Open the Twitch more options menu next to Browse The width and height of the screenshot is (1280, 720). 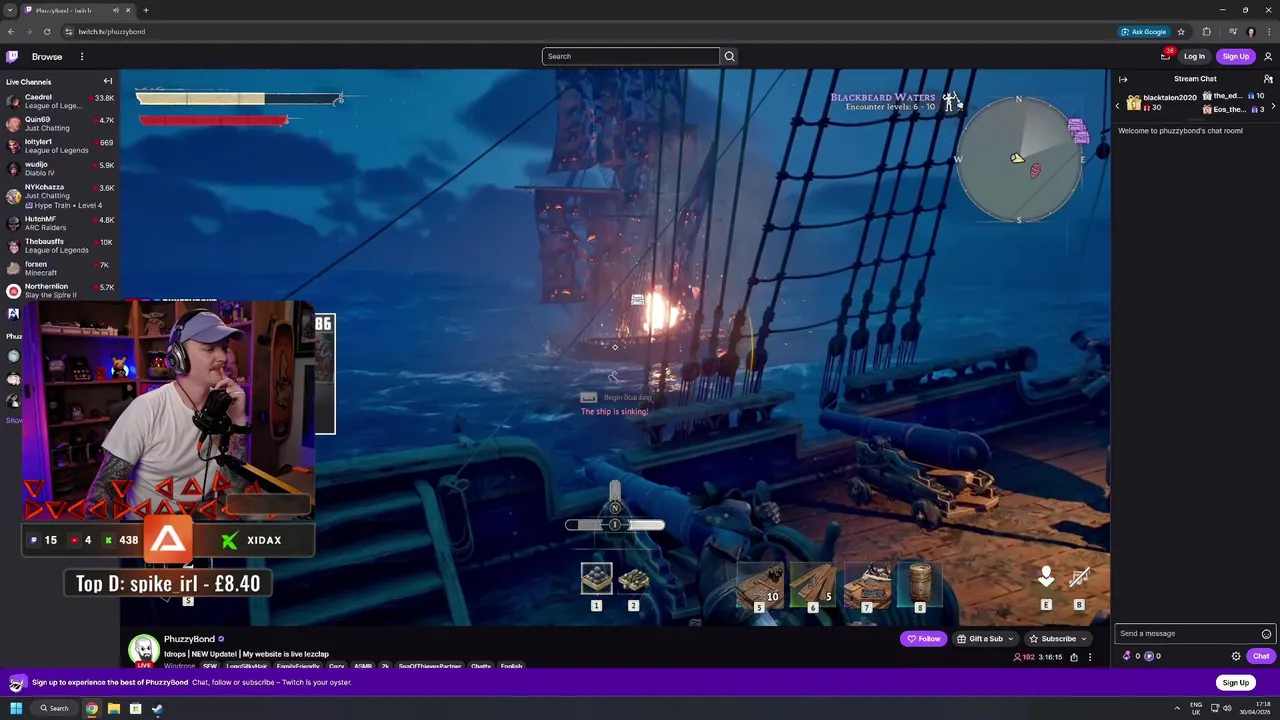click(82, 57)
